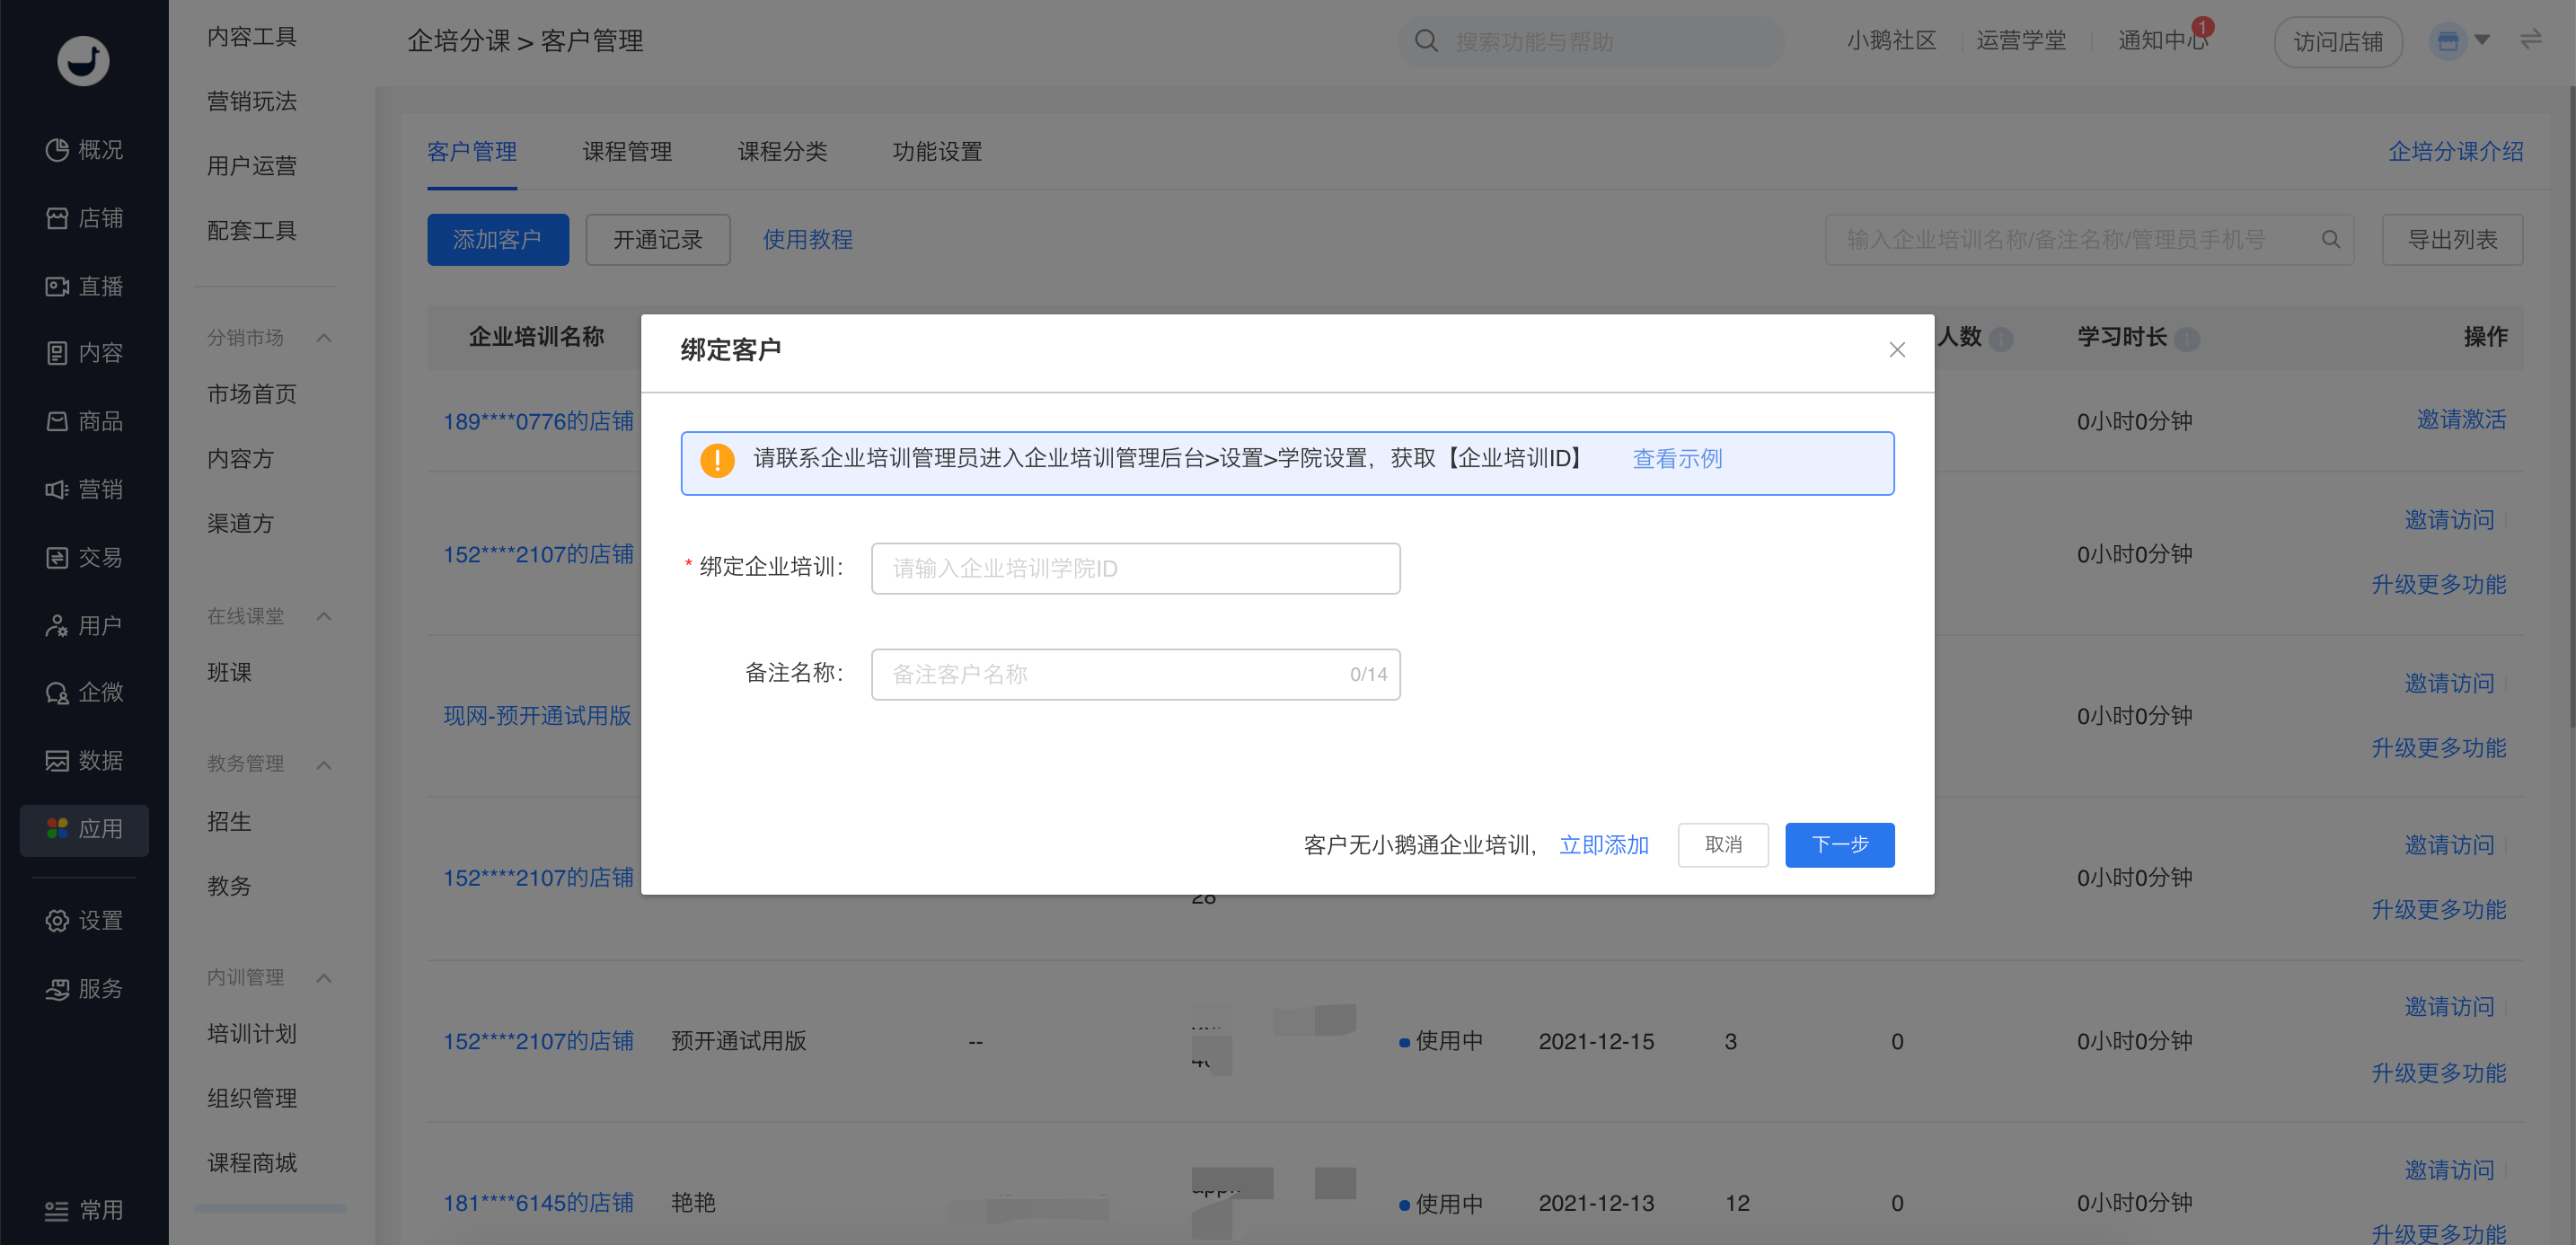Go to 课程商城
Viewport: 2576px width, 1245px height.
[x=252, y=1164]
